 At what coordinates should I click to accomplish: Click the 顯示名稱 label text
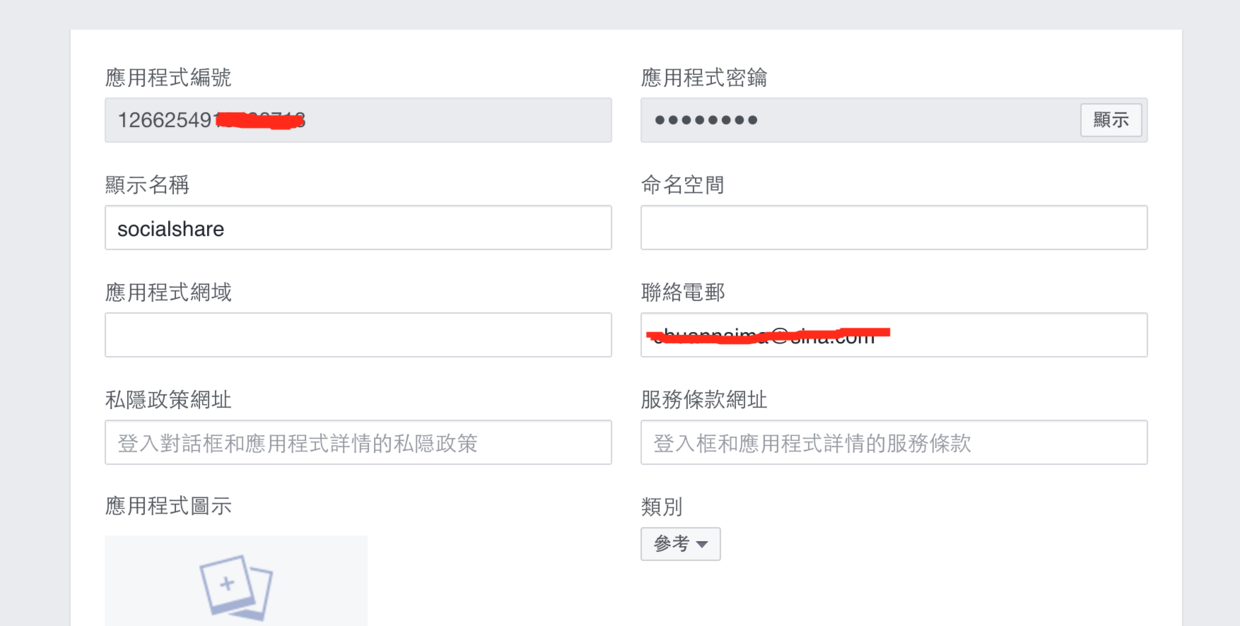[x=147, y=185]
